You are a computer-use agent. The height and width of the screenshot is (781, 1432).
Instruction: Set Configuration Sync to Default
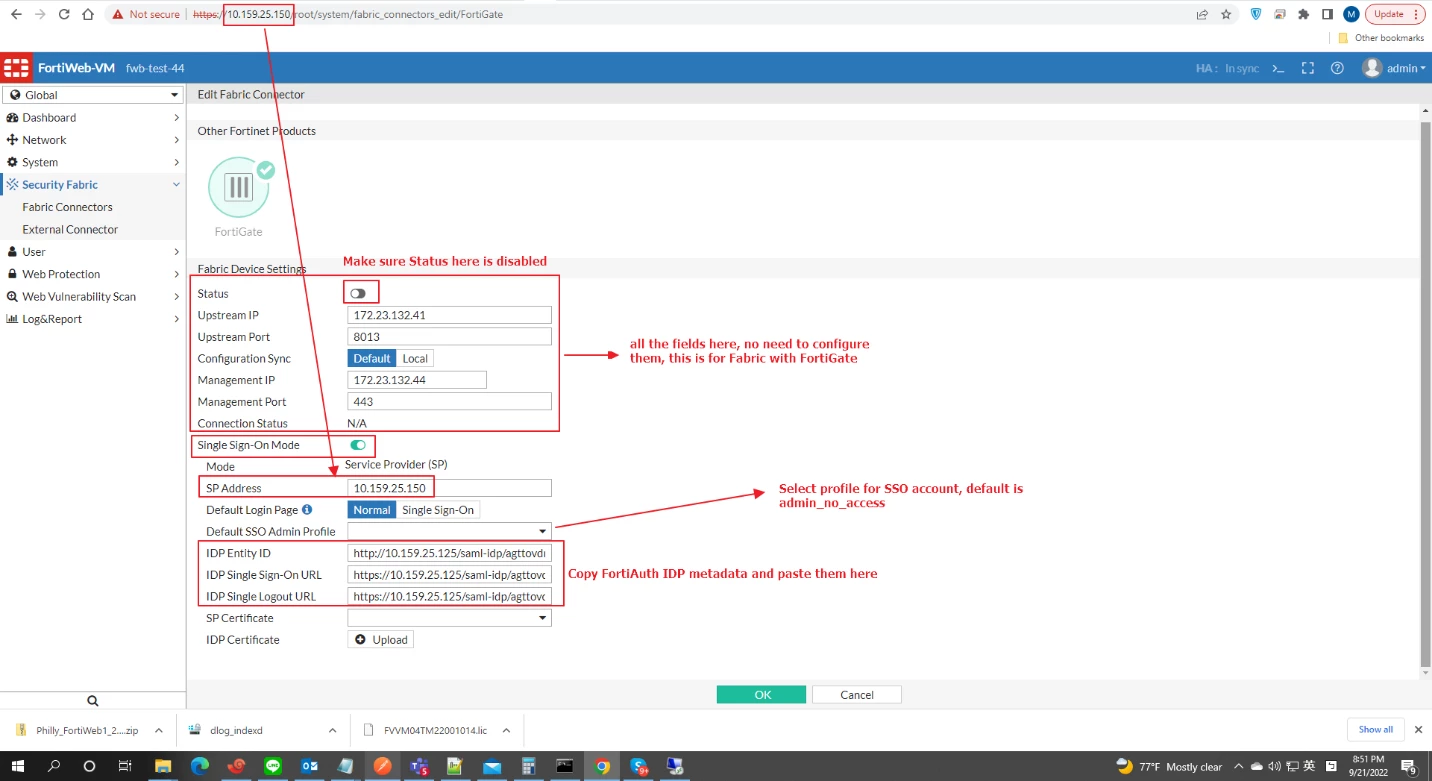tap(371, 358)
